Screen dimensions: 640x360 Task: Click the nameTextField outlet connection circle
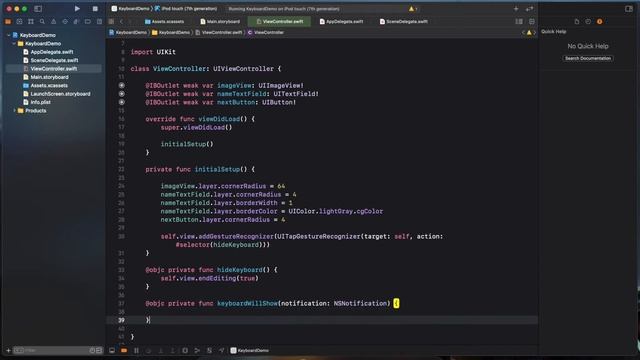click(x=122, y=94)
